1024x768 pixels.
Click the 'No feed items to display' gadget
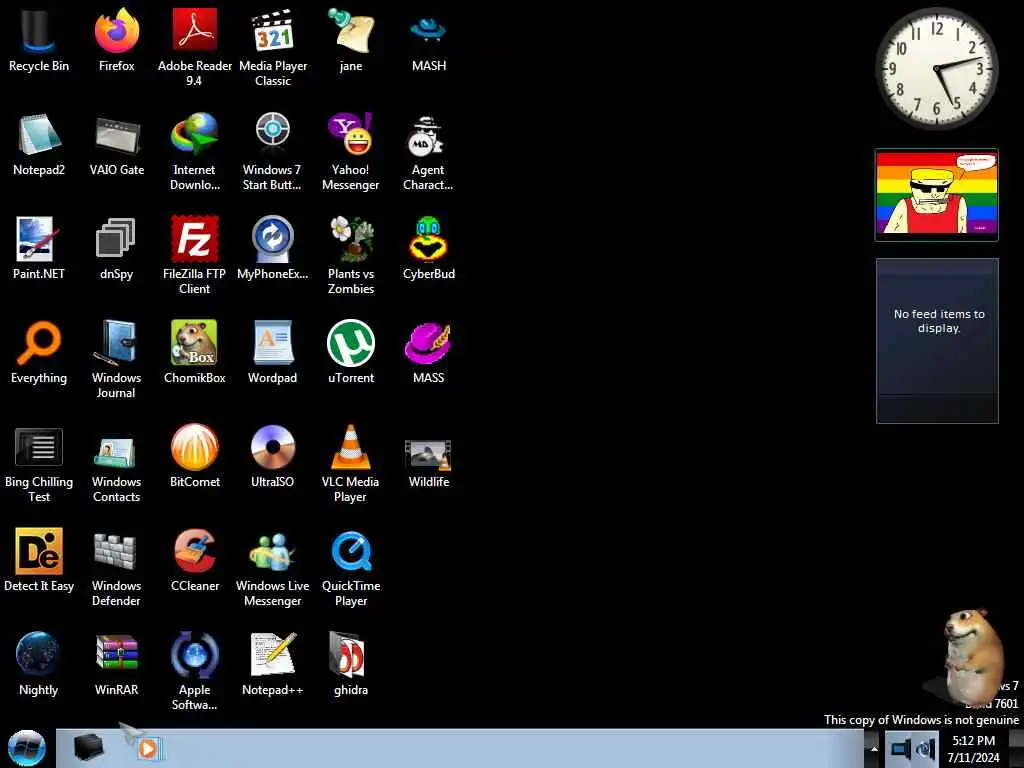[x=937, y=340]
